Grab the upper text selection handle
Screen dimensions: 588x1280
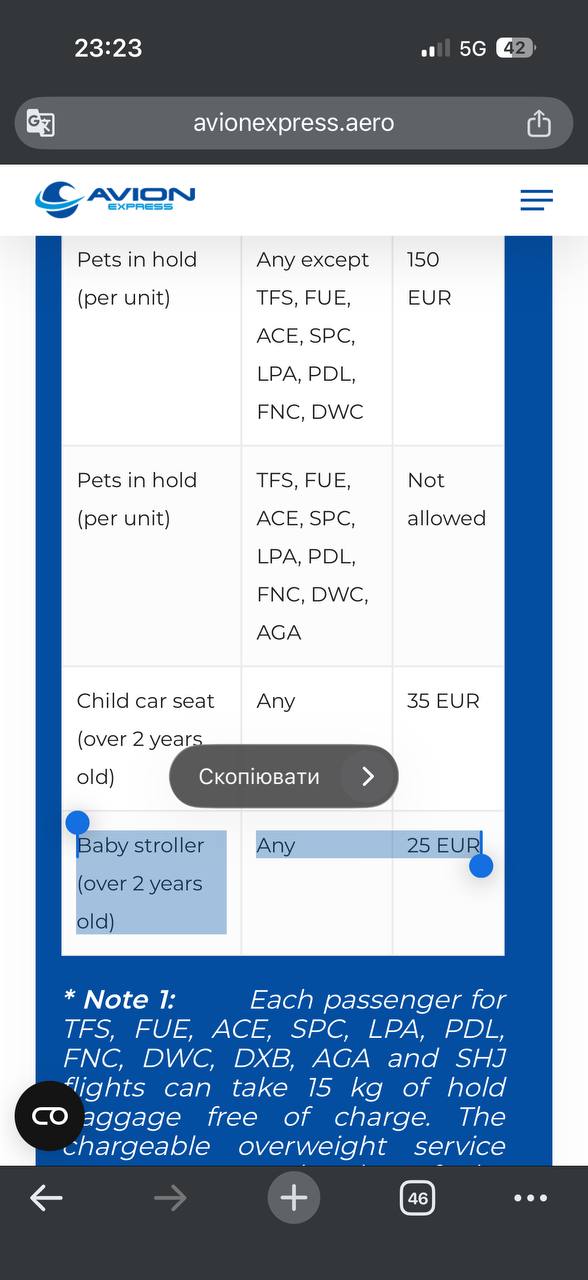click(x=77, y=823)
